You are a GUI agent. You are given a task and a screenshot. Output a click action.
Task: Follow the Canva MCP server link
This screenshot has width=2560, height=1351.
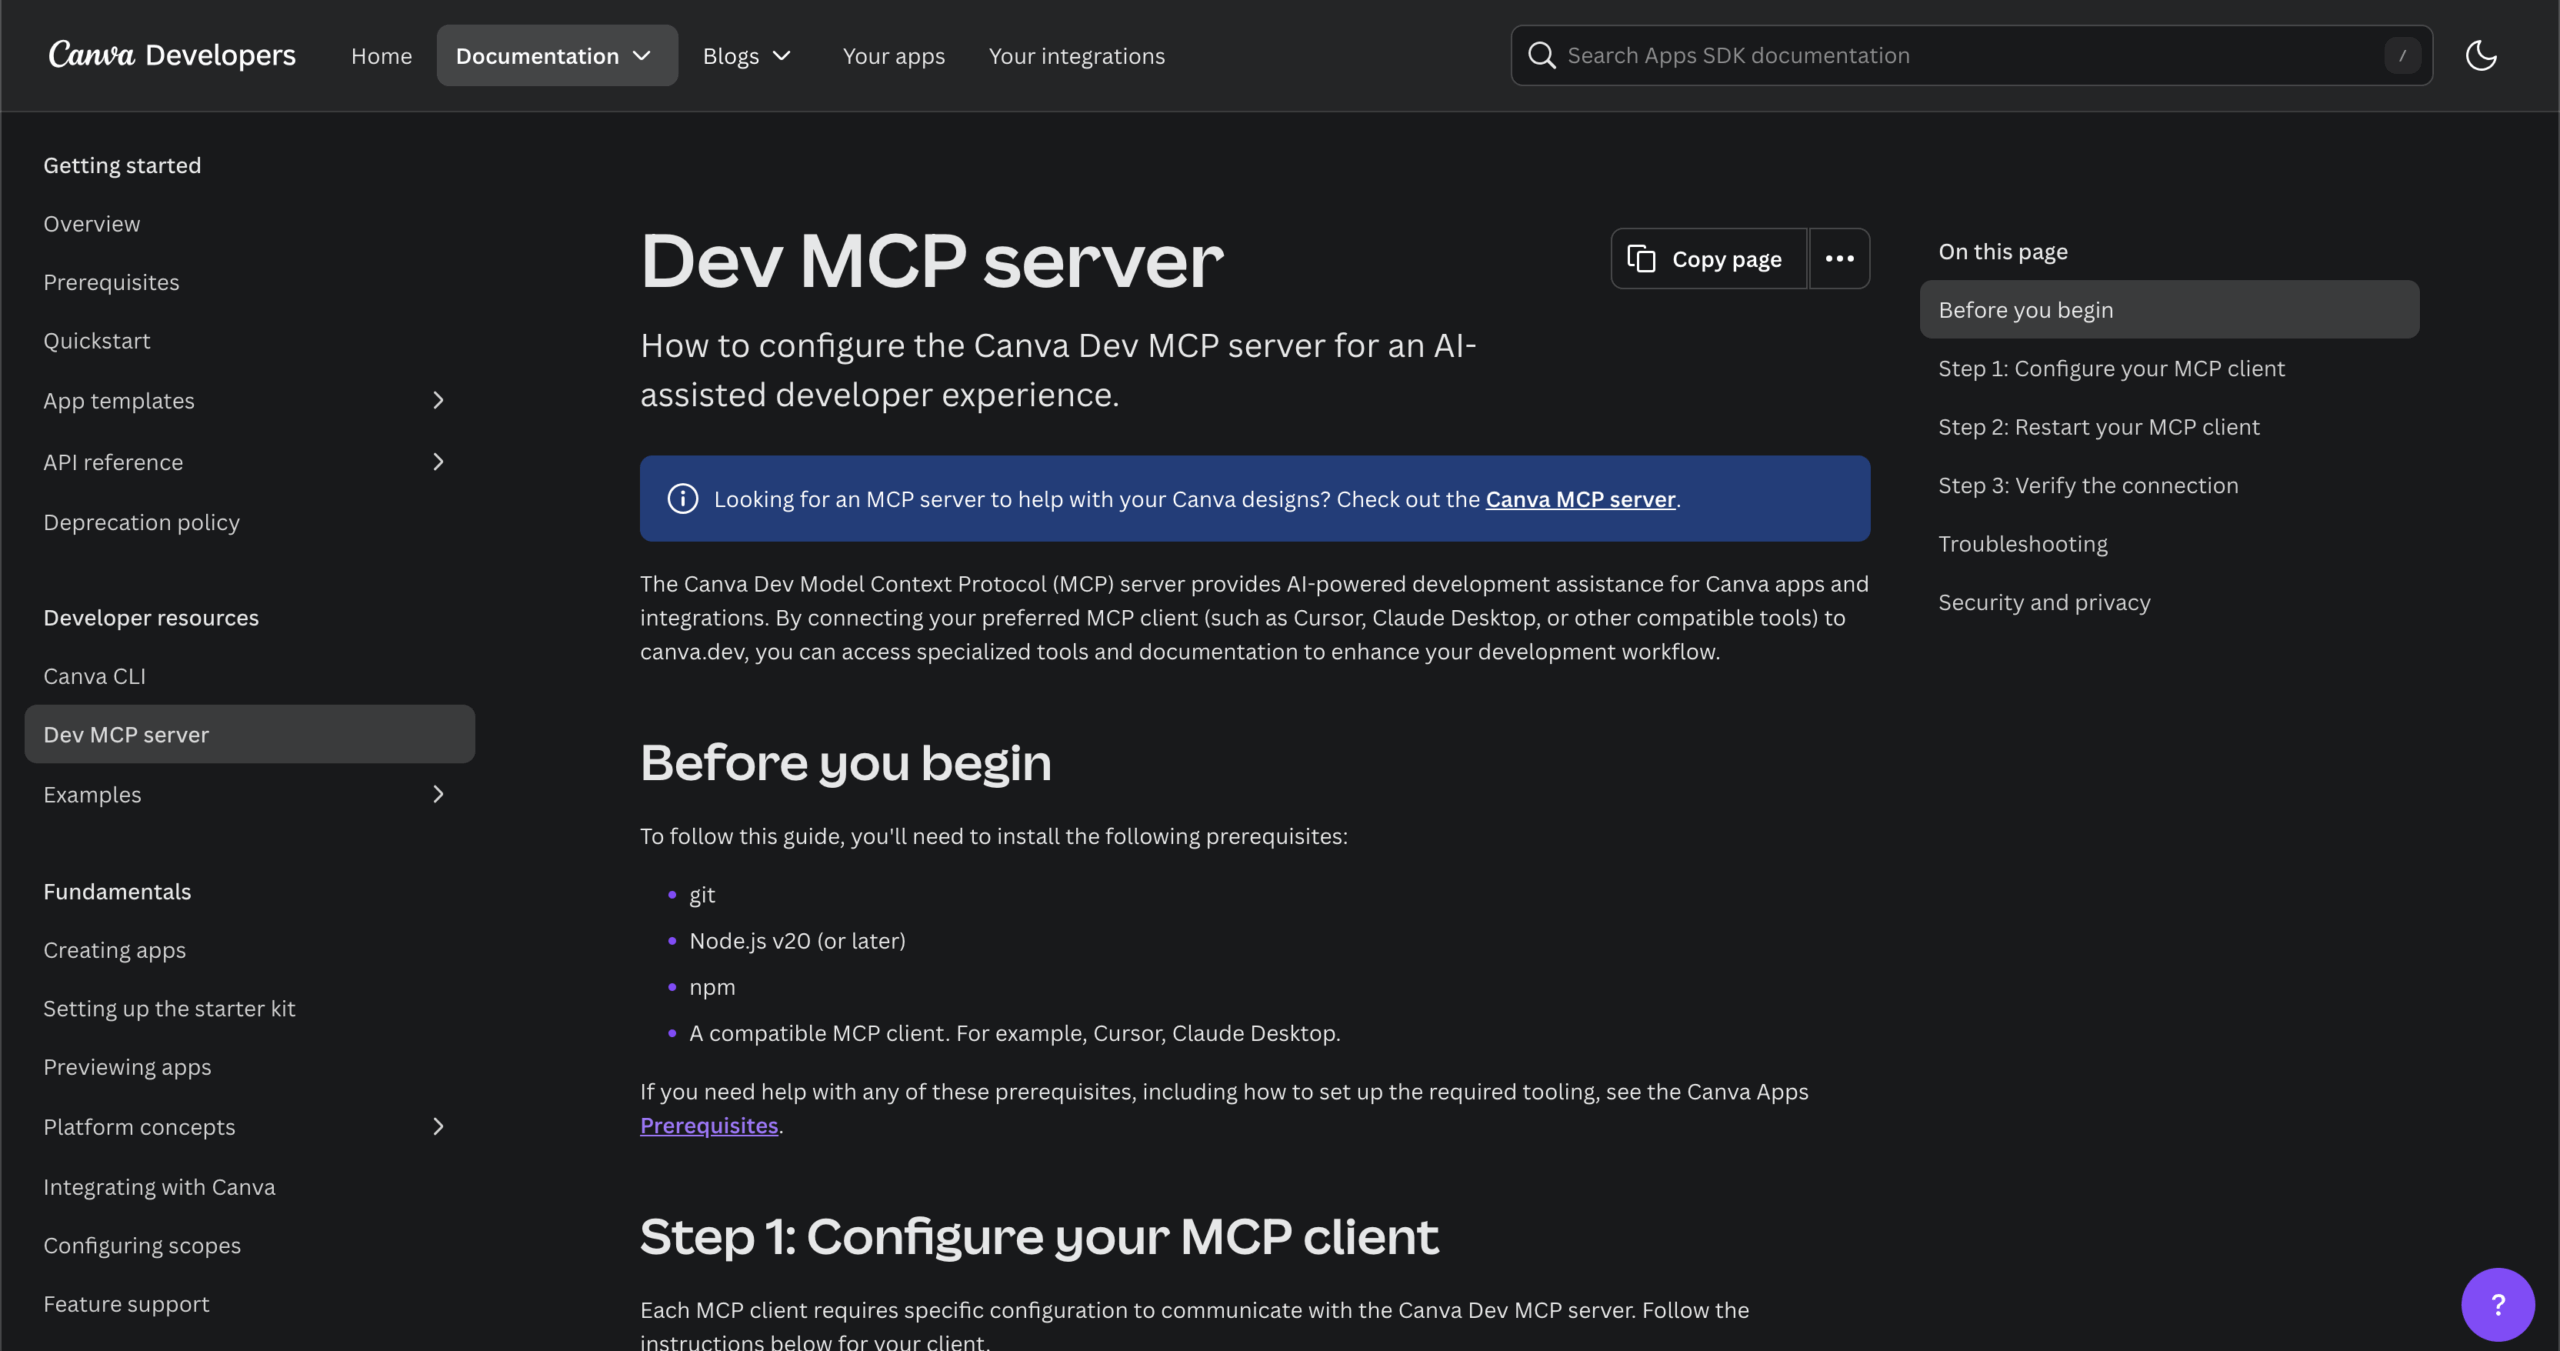(x=1580, y=499)
